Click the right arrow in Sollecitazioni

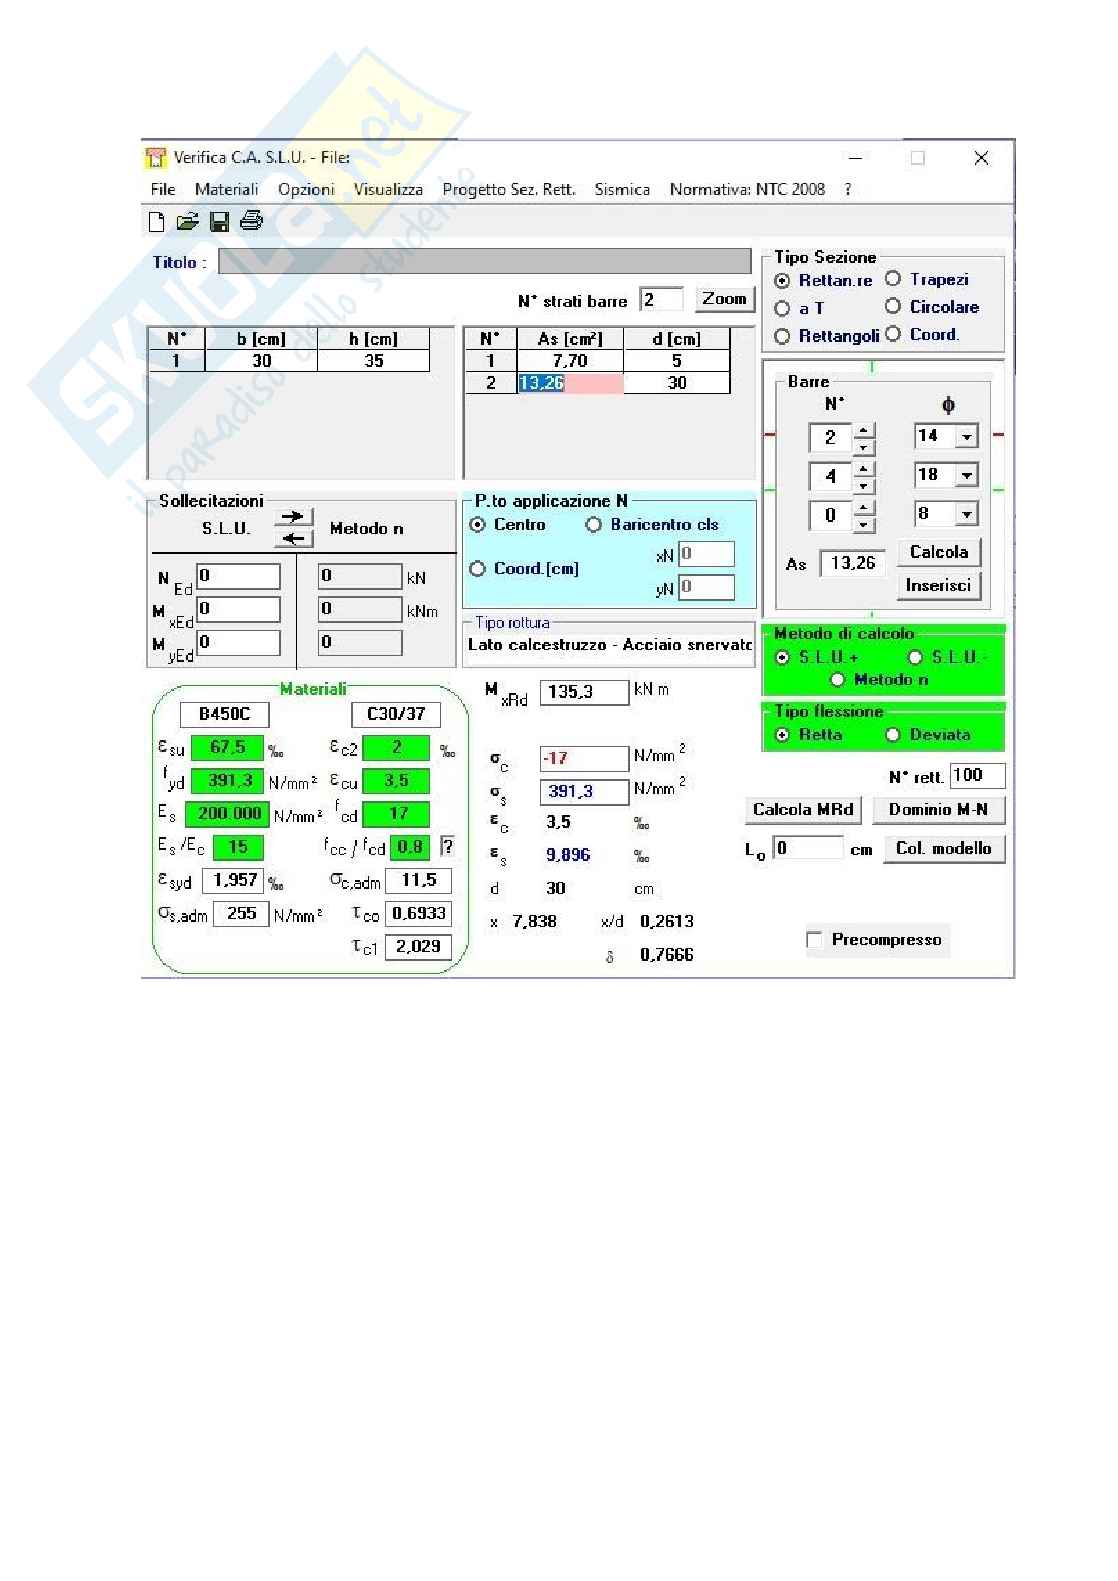(x=293, y=517)
